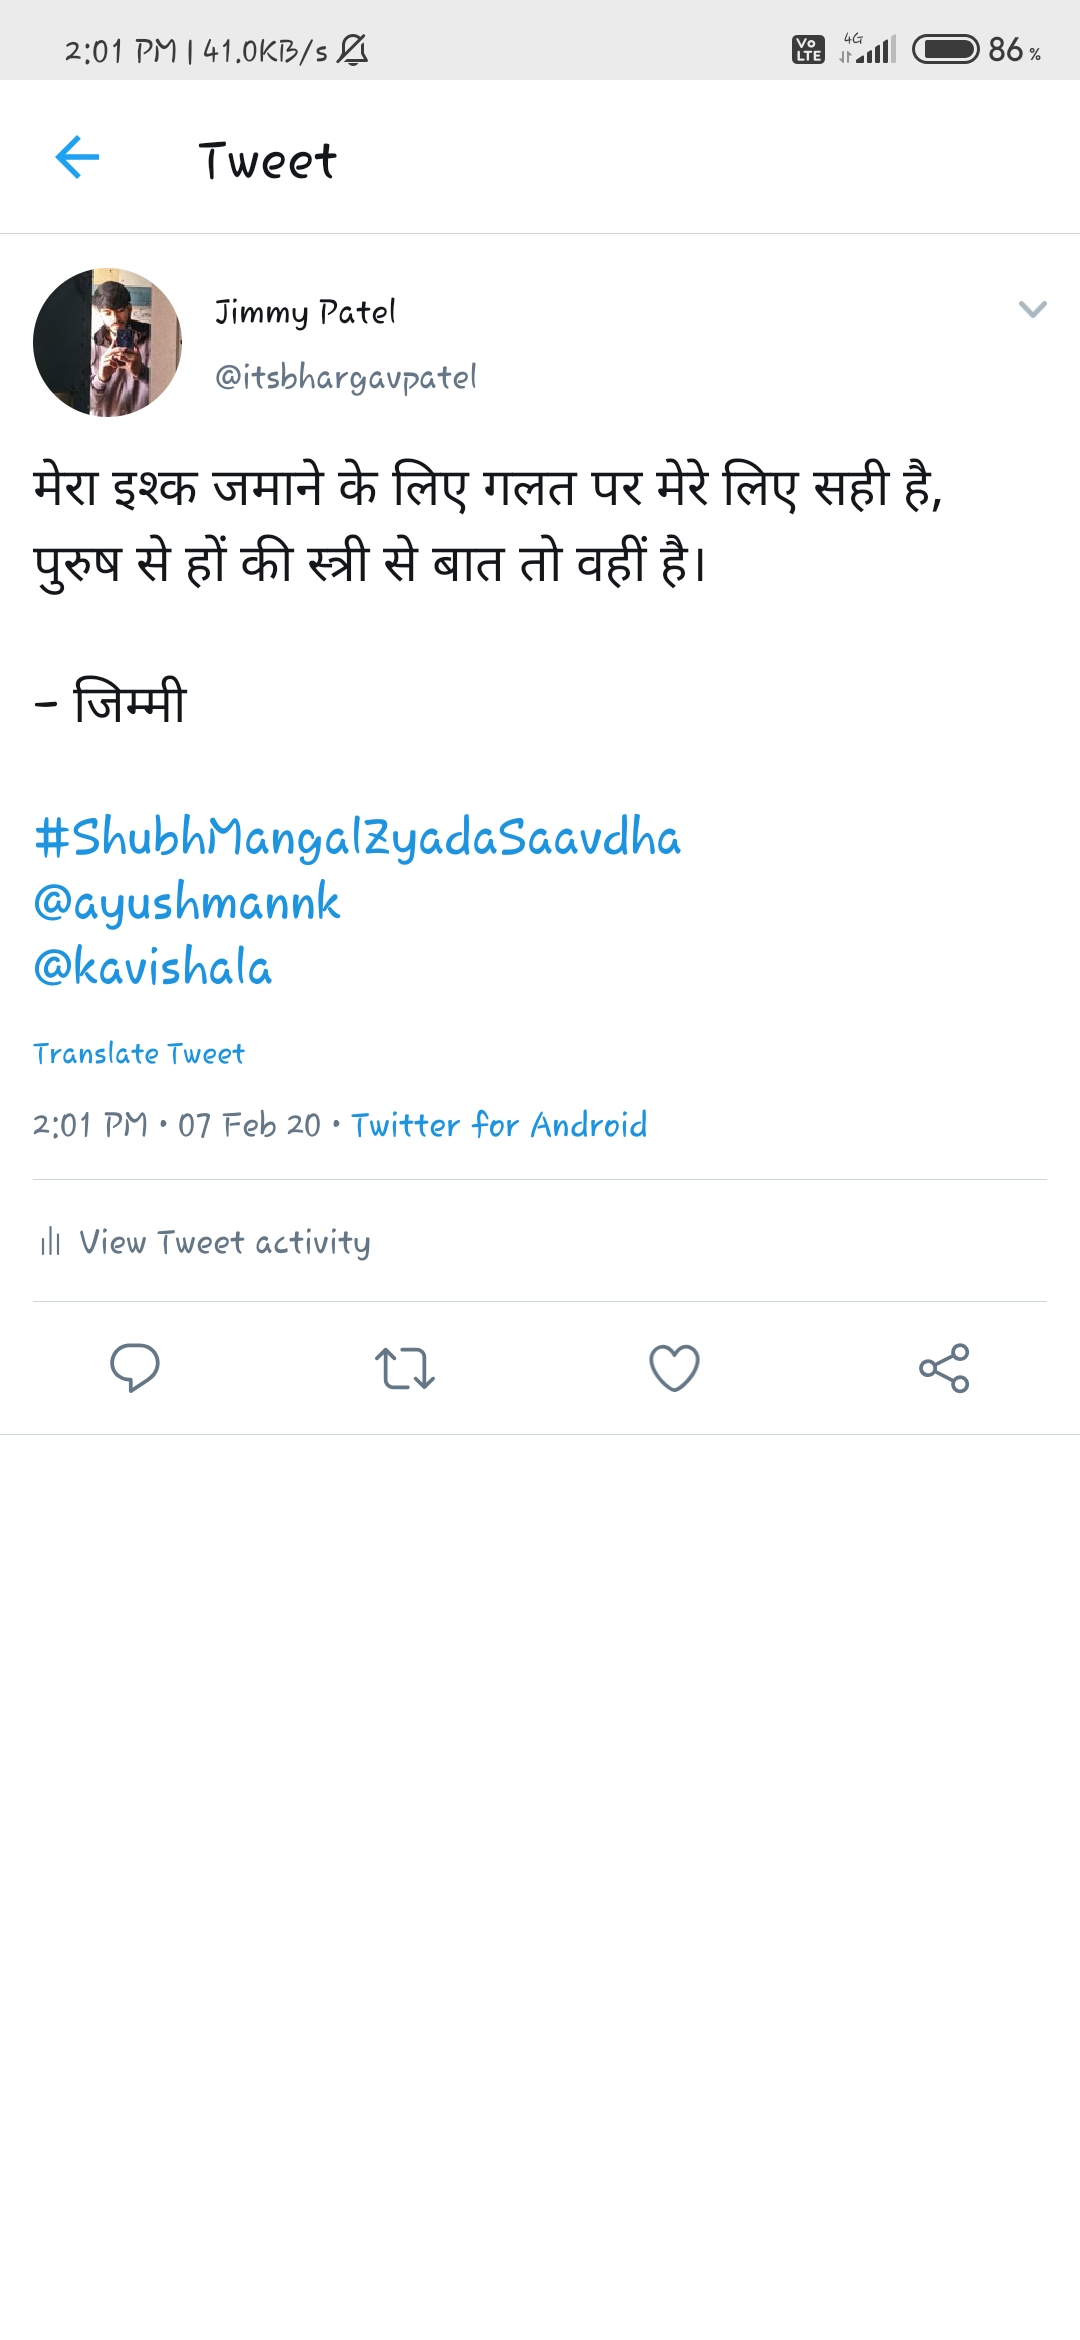This screenshot has height=2340, width=1080.
Task: Tap the back arrow icon
Action: click(x=77, y=158)
